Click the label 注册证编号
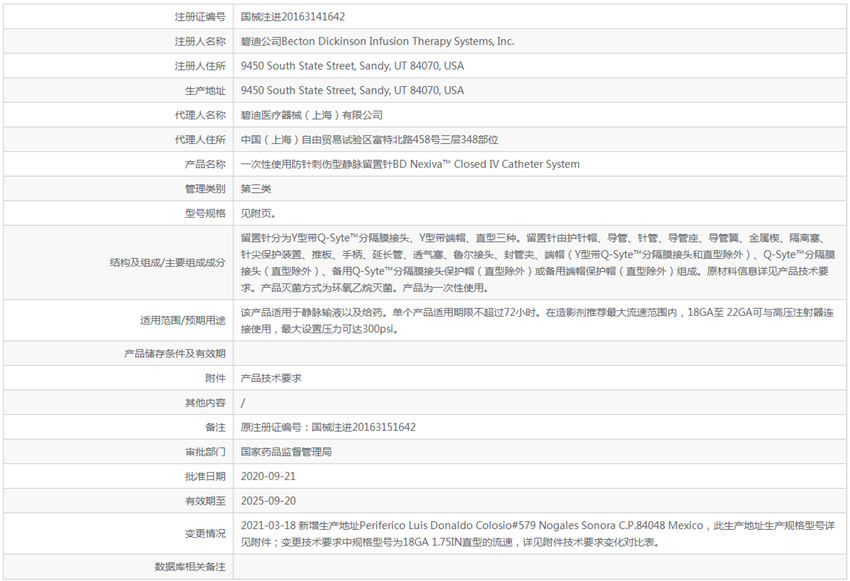Screen dimensions: 850x581 [x=200, y=17]
